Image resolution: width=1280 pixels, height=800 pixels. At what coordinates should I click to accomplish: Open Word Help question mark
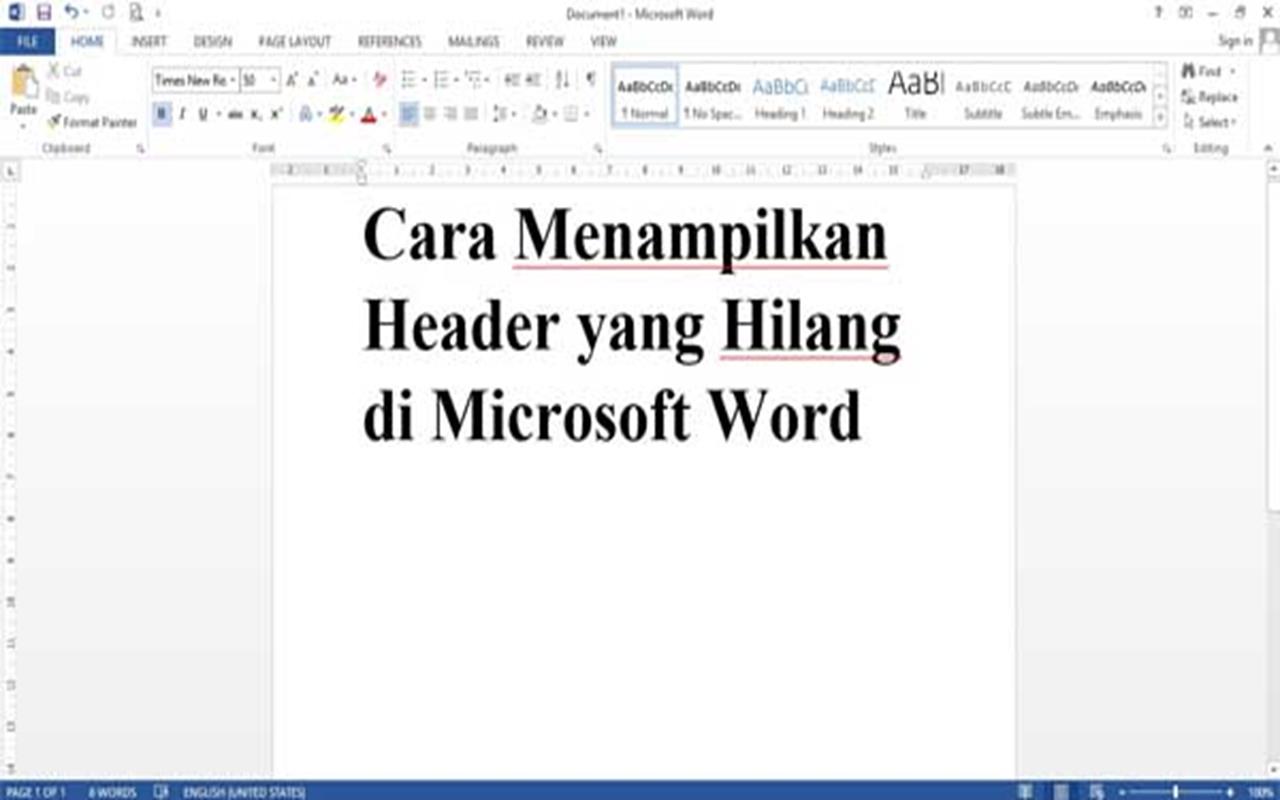(x=1158, y=12)
